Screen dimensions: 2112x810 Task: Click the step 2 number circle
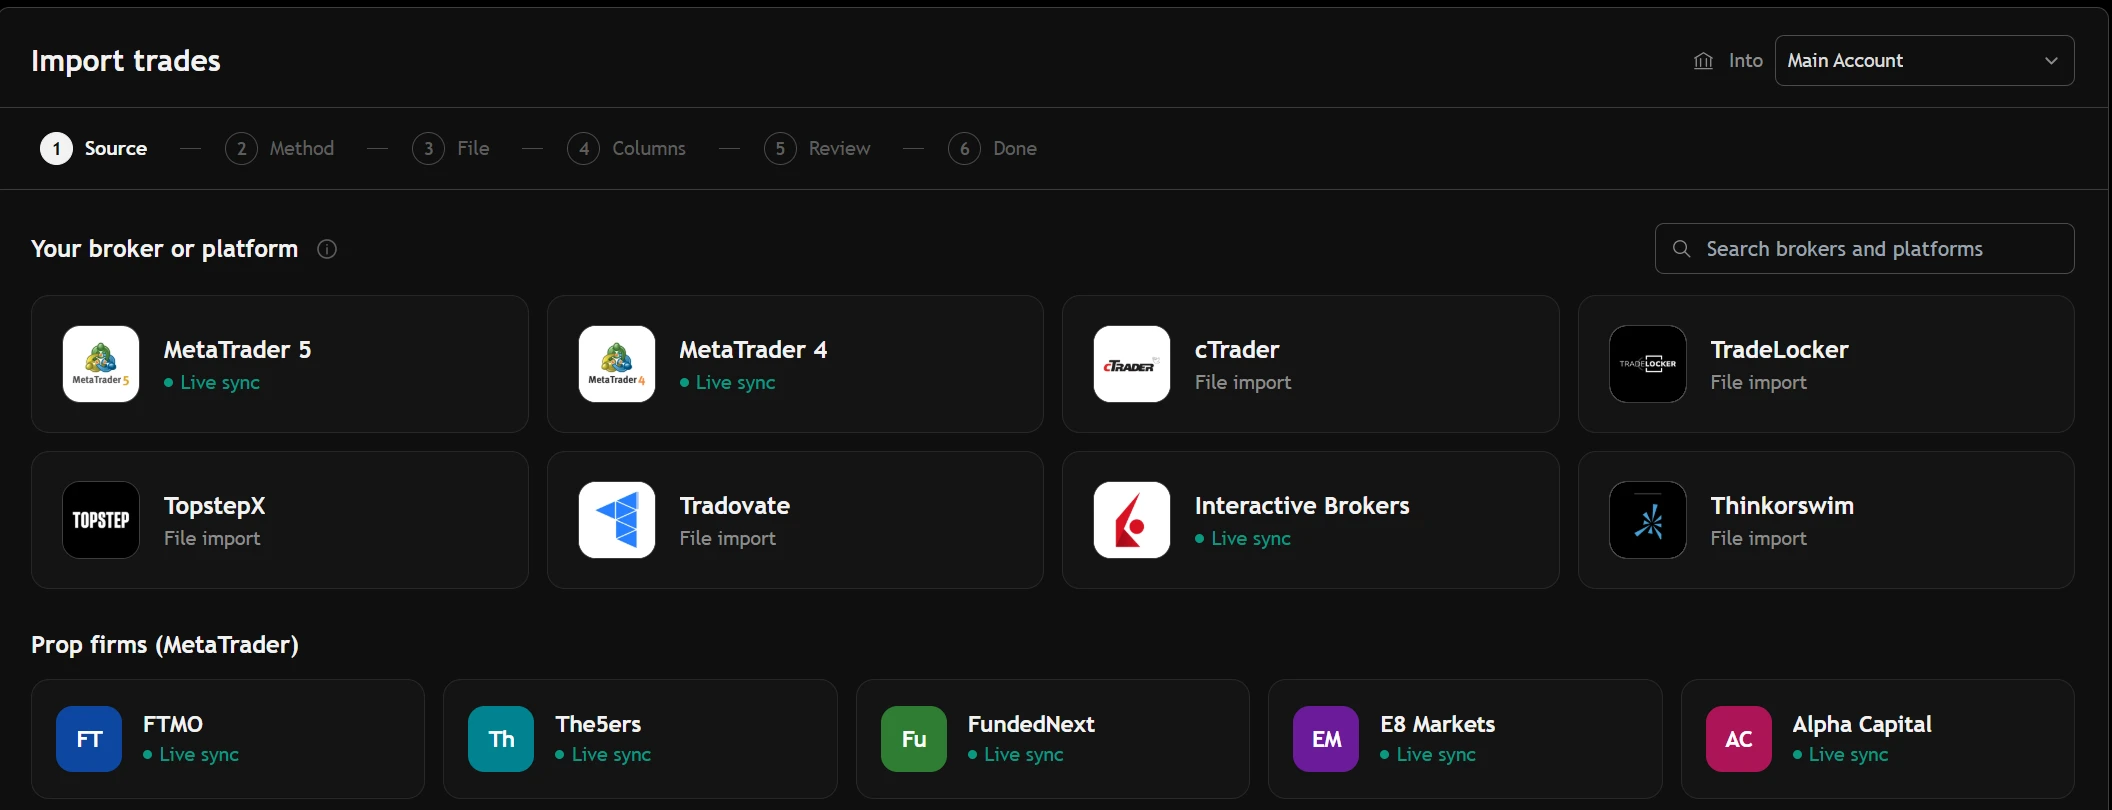point(241,148)
